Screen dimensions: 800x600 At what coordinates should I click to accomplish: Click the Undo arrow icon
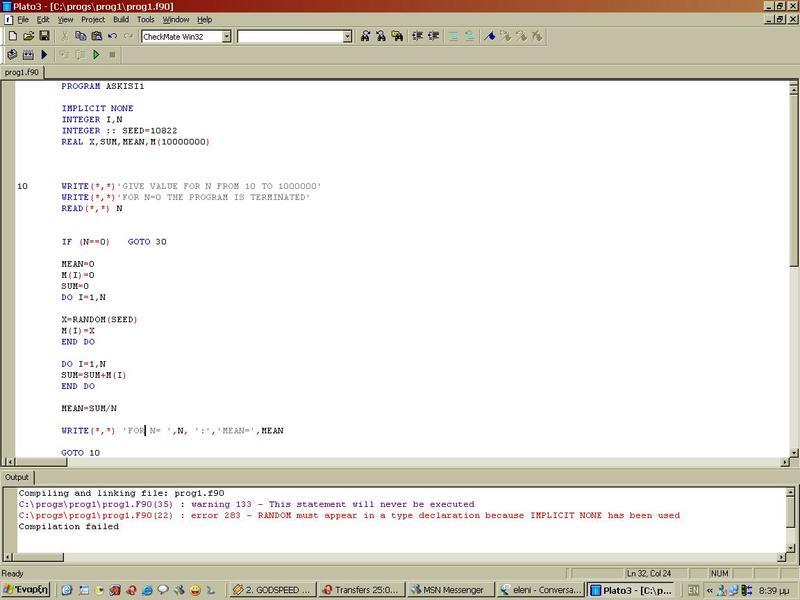[113, 36]
